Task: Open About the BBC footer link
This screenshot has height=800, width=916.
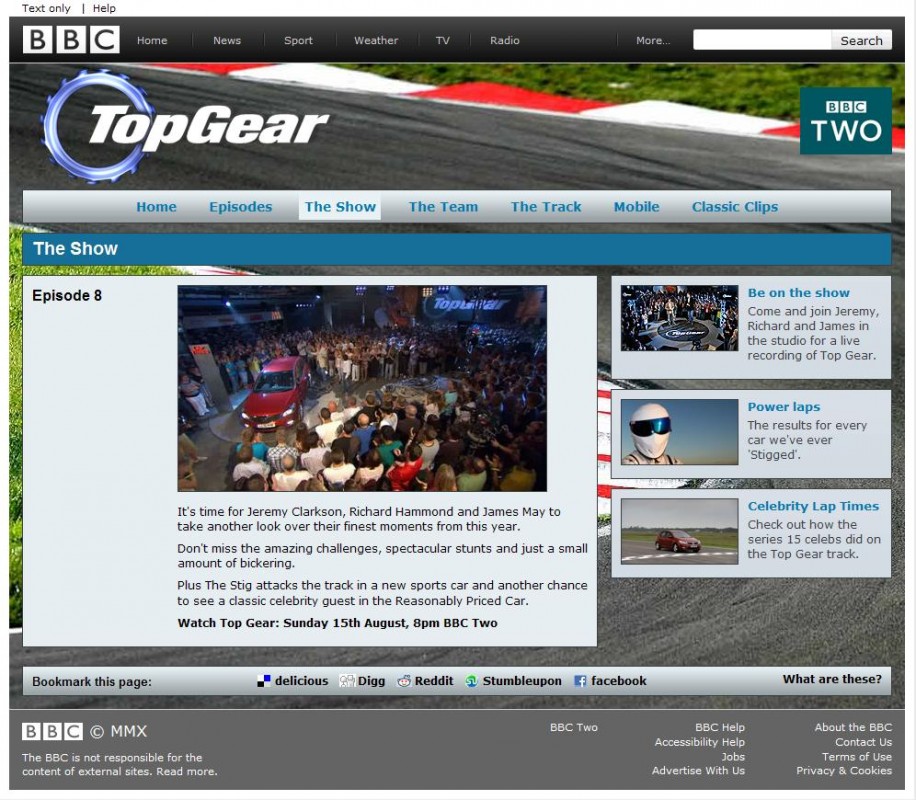Action: pyautogui.click(x=853, y=727)
